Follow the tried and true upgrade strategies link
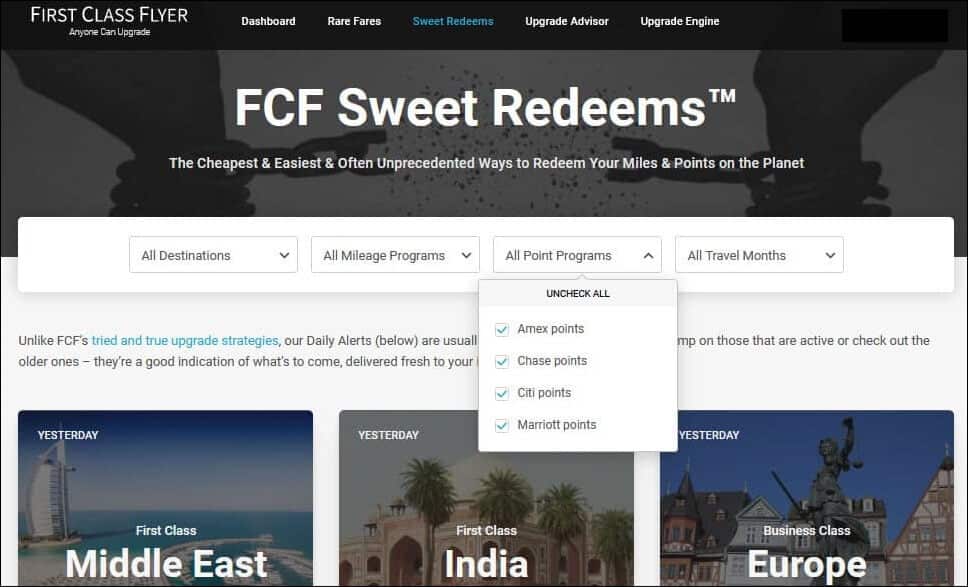 [185, 341]
